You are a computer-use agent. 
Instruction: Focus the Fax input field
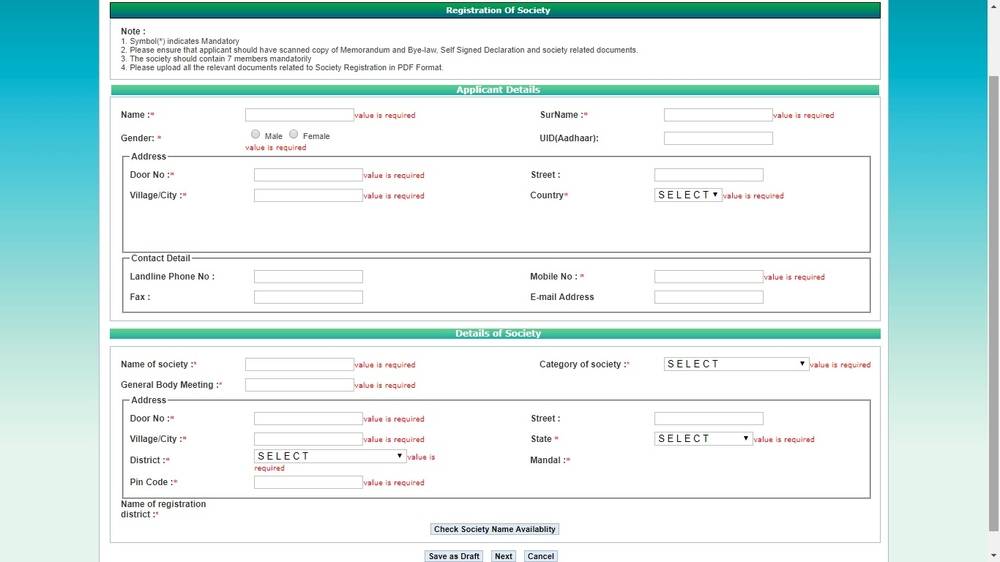pos(308,297)
